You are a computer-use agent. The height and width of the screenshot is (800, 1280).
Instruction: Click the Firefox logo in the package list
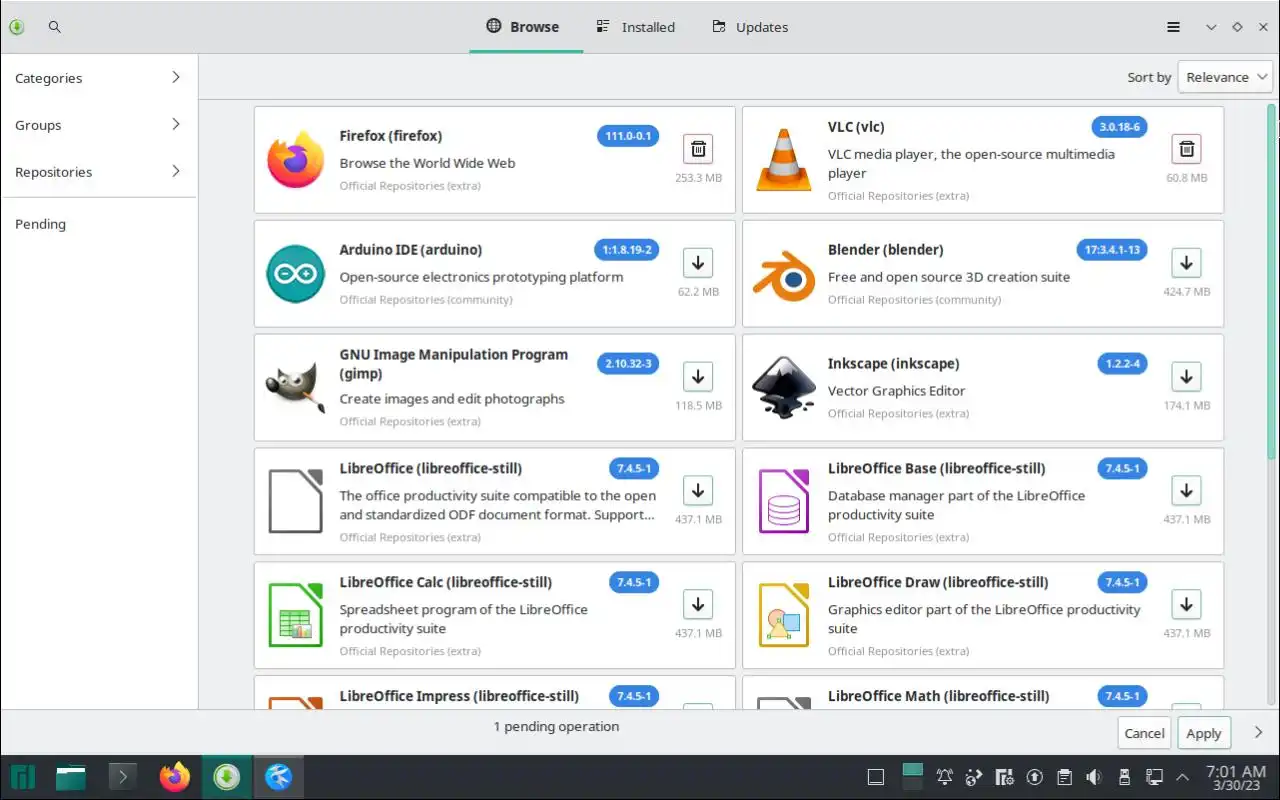pyautogui.click(x=296, y=160)
